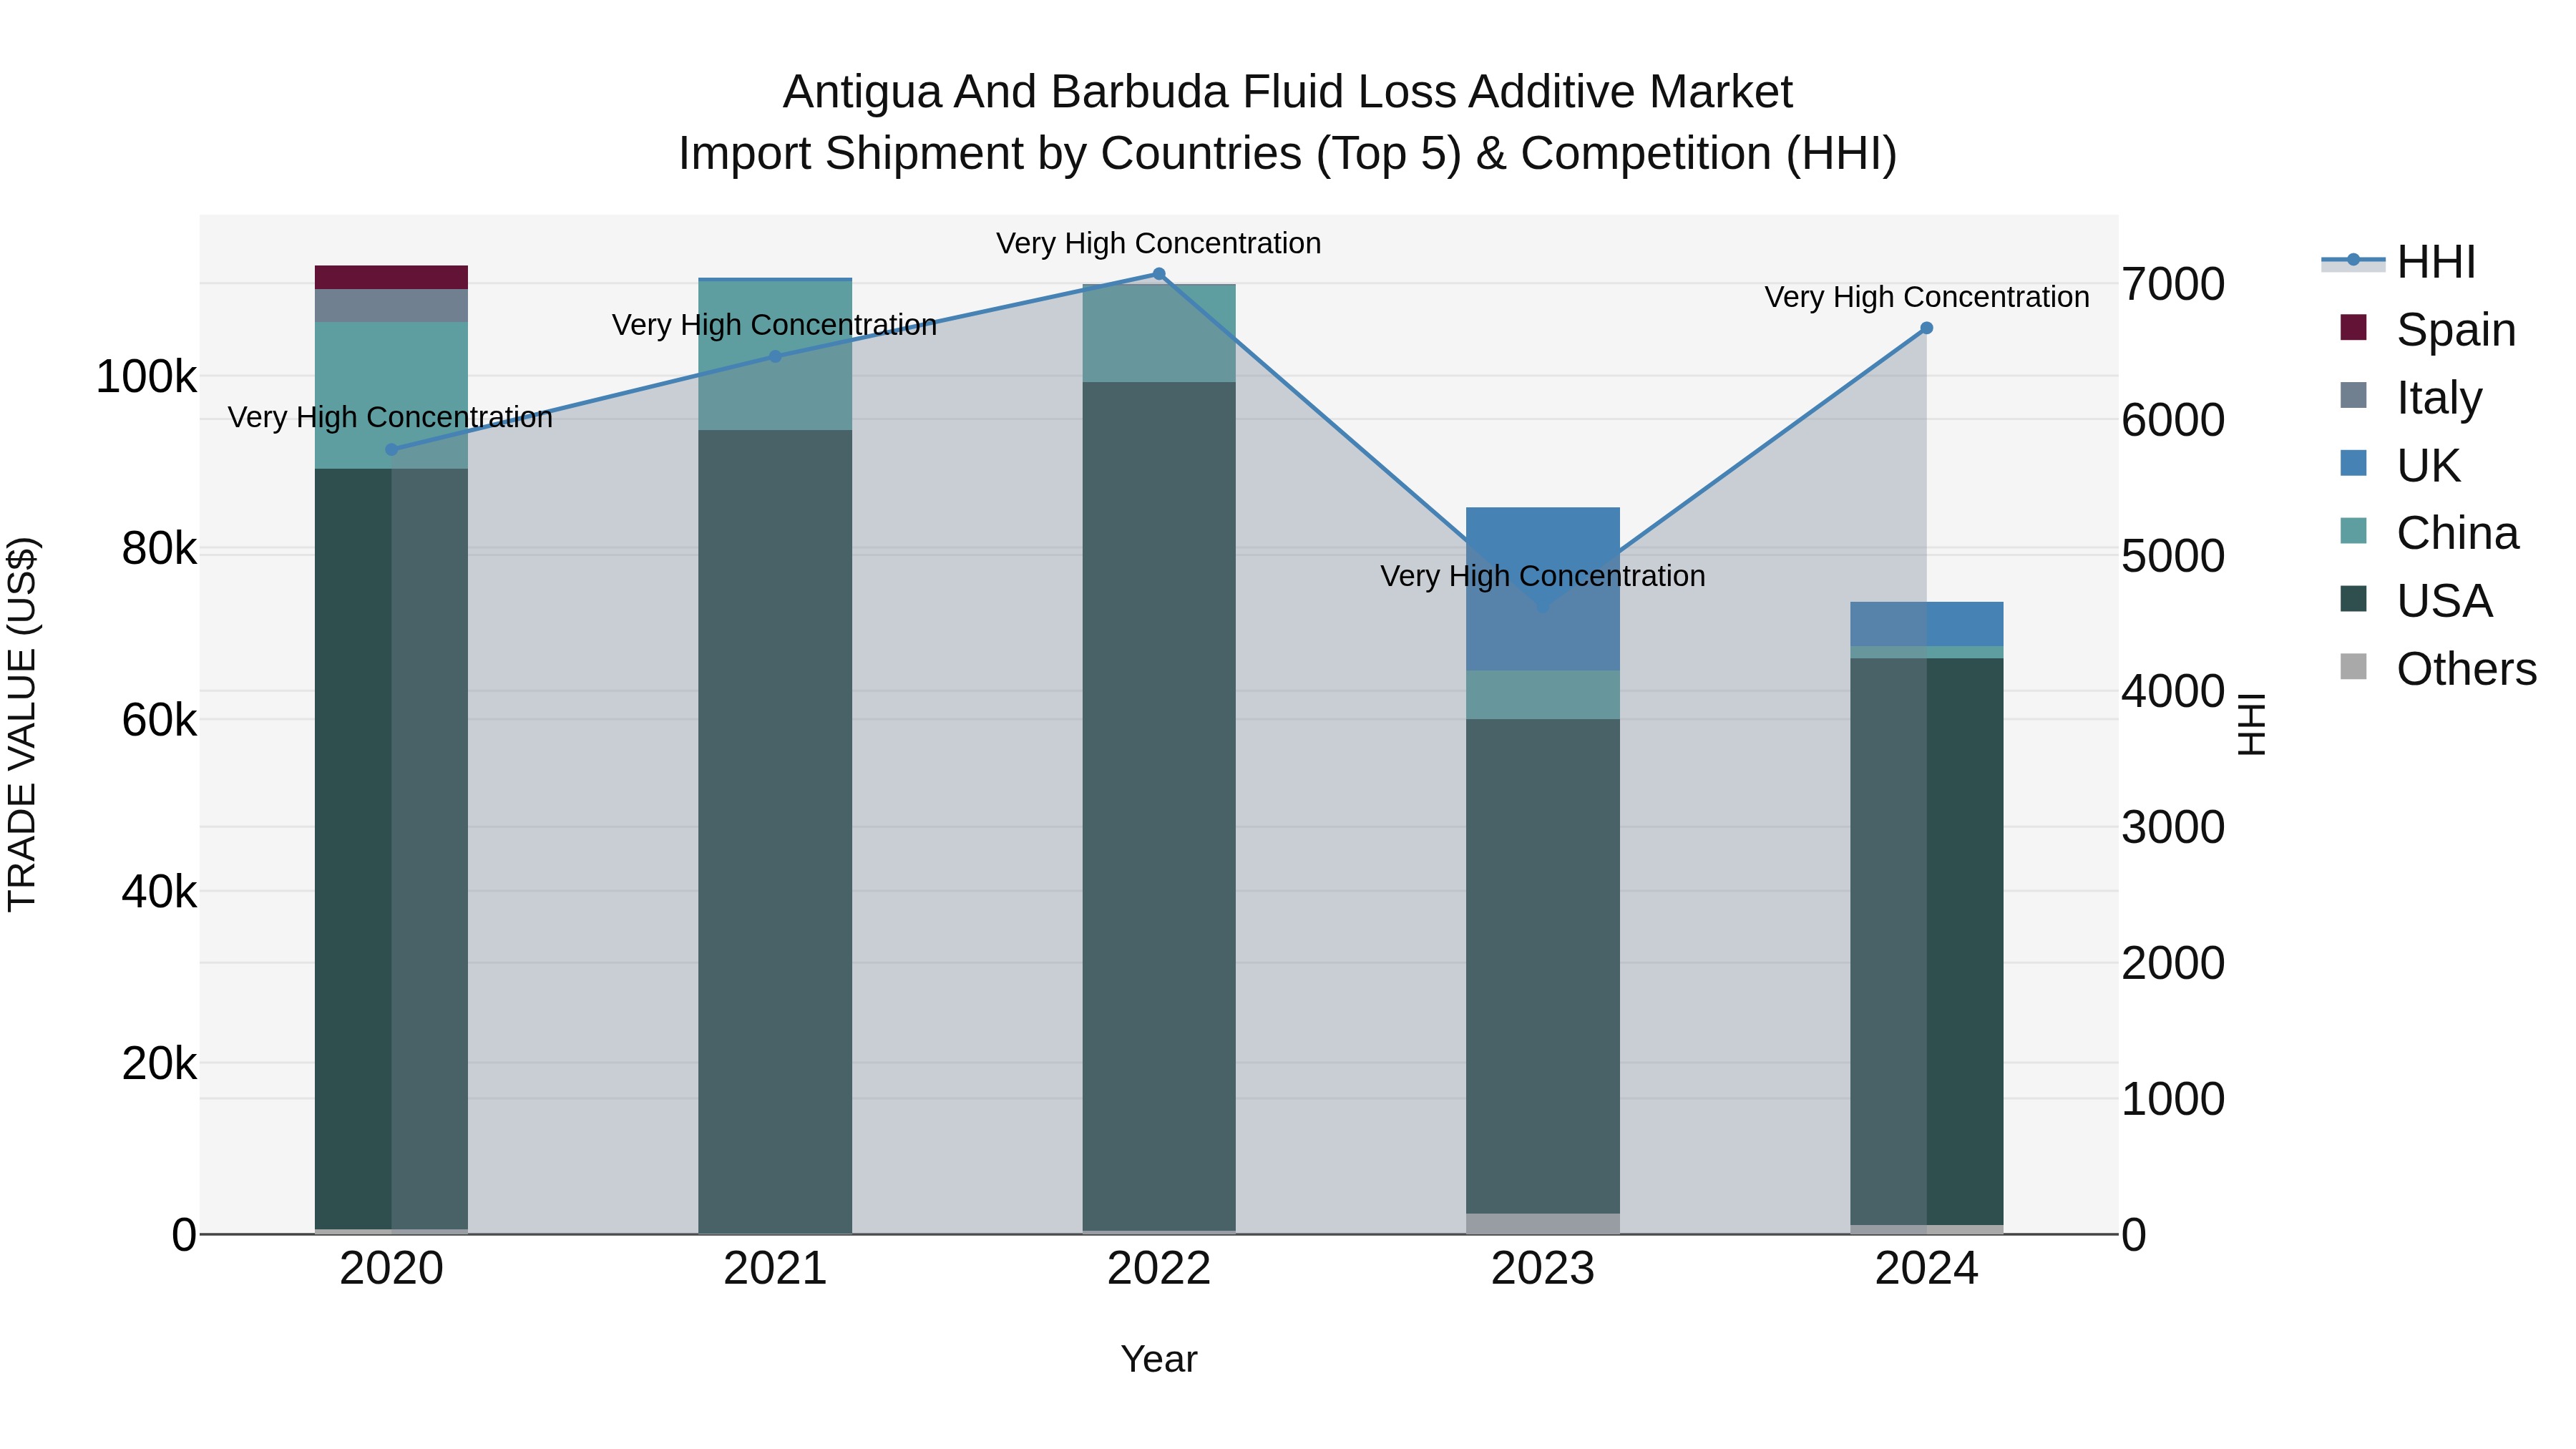2576x1449 pixels.
Task: Click the subtitle 'Import Shipment by Countries'
Action: [x=991, y=154]
